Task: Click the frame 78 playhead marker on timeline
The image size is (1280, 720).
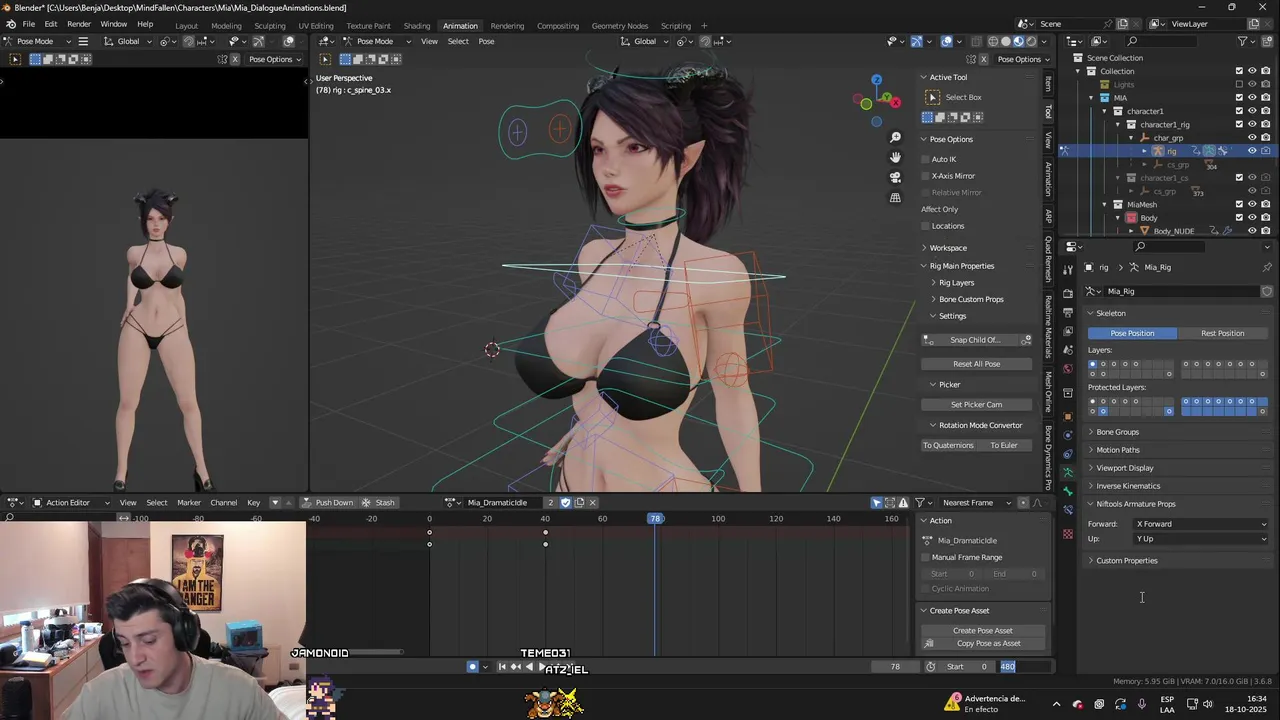Action: (x=655, y=518)
